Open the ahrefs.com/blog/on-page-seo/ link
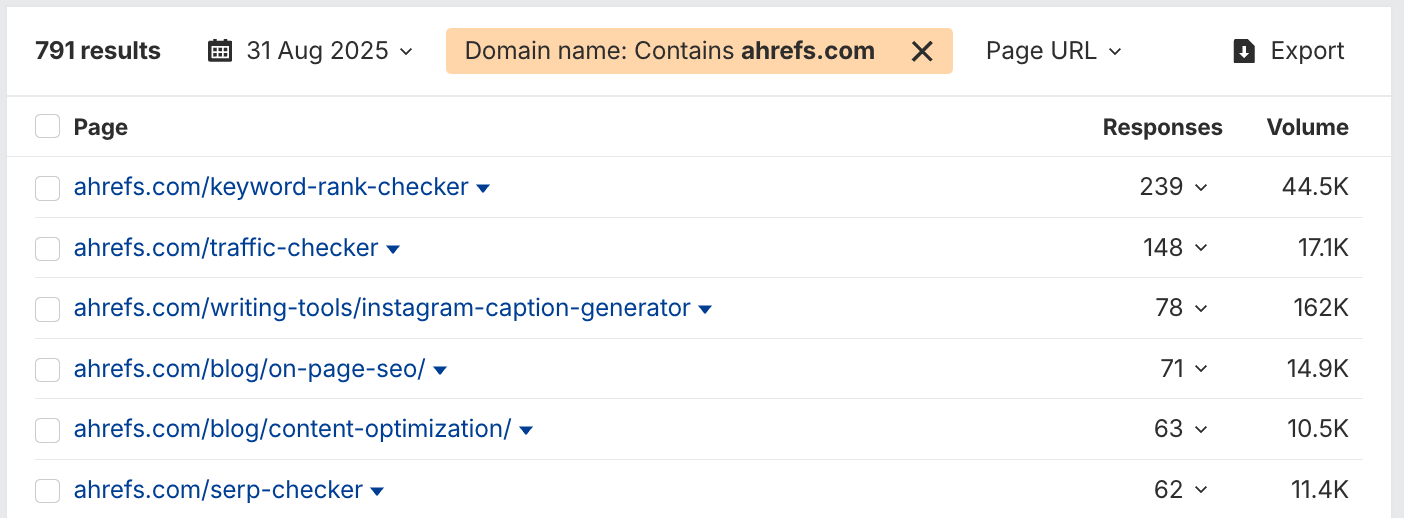This screenshot has width=1404, height=518. tap(249, 369)
